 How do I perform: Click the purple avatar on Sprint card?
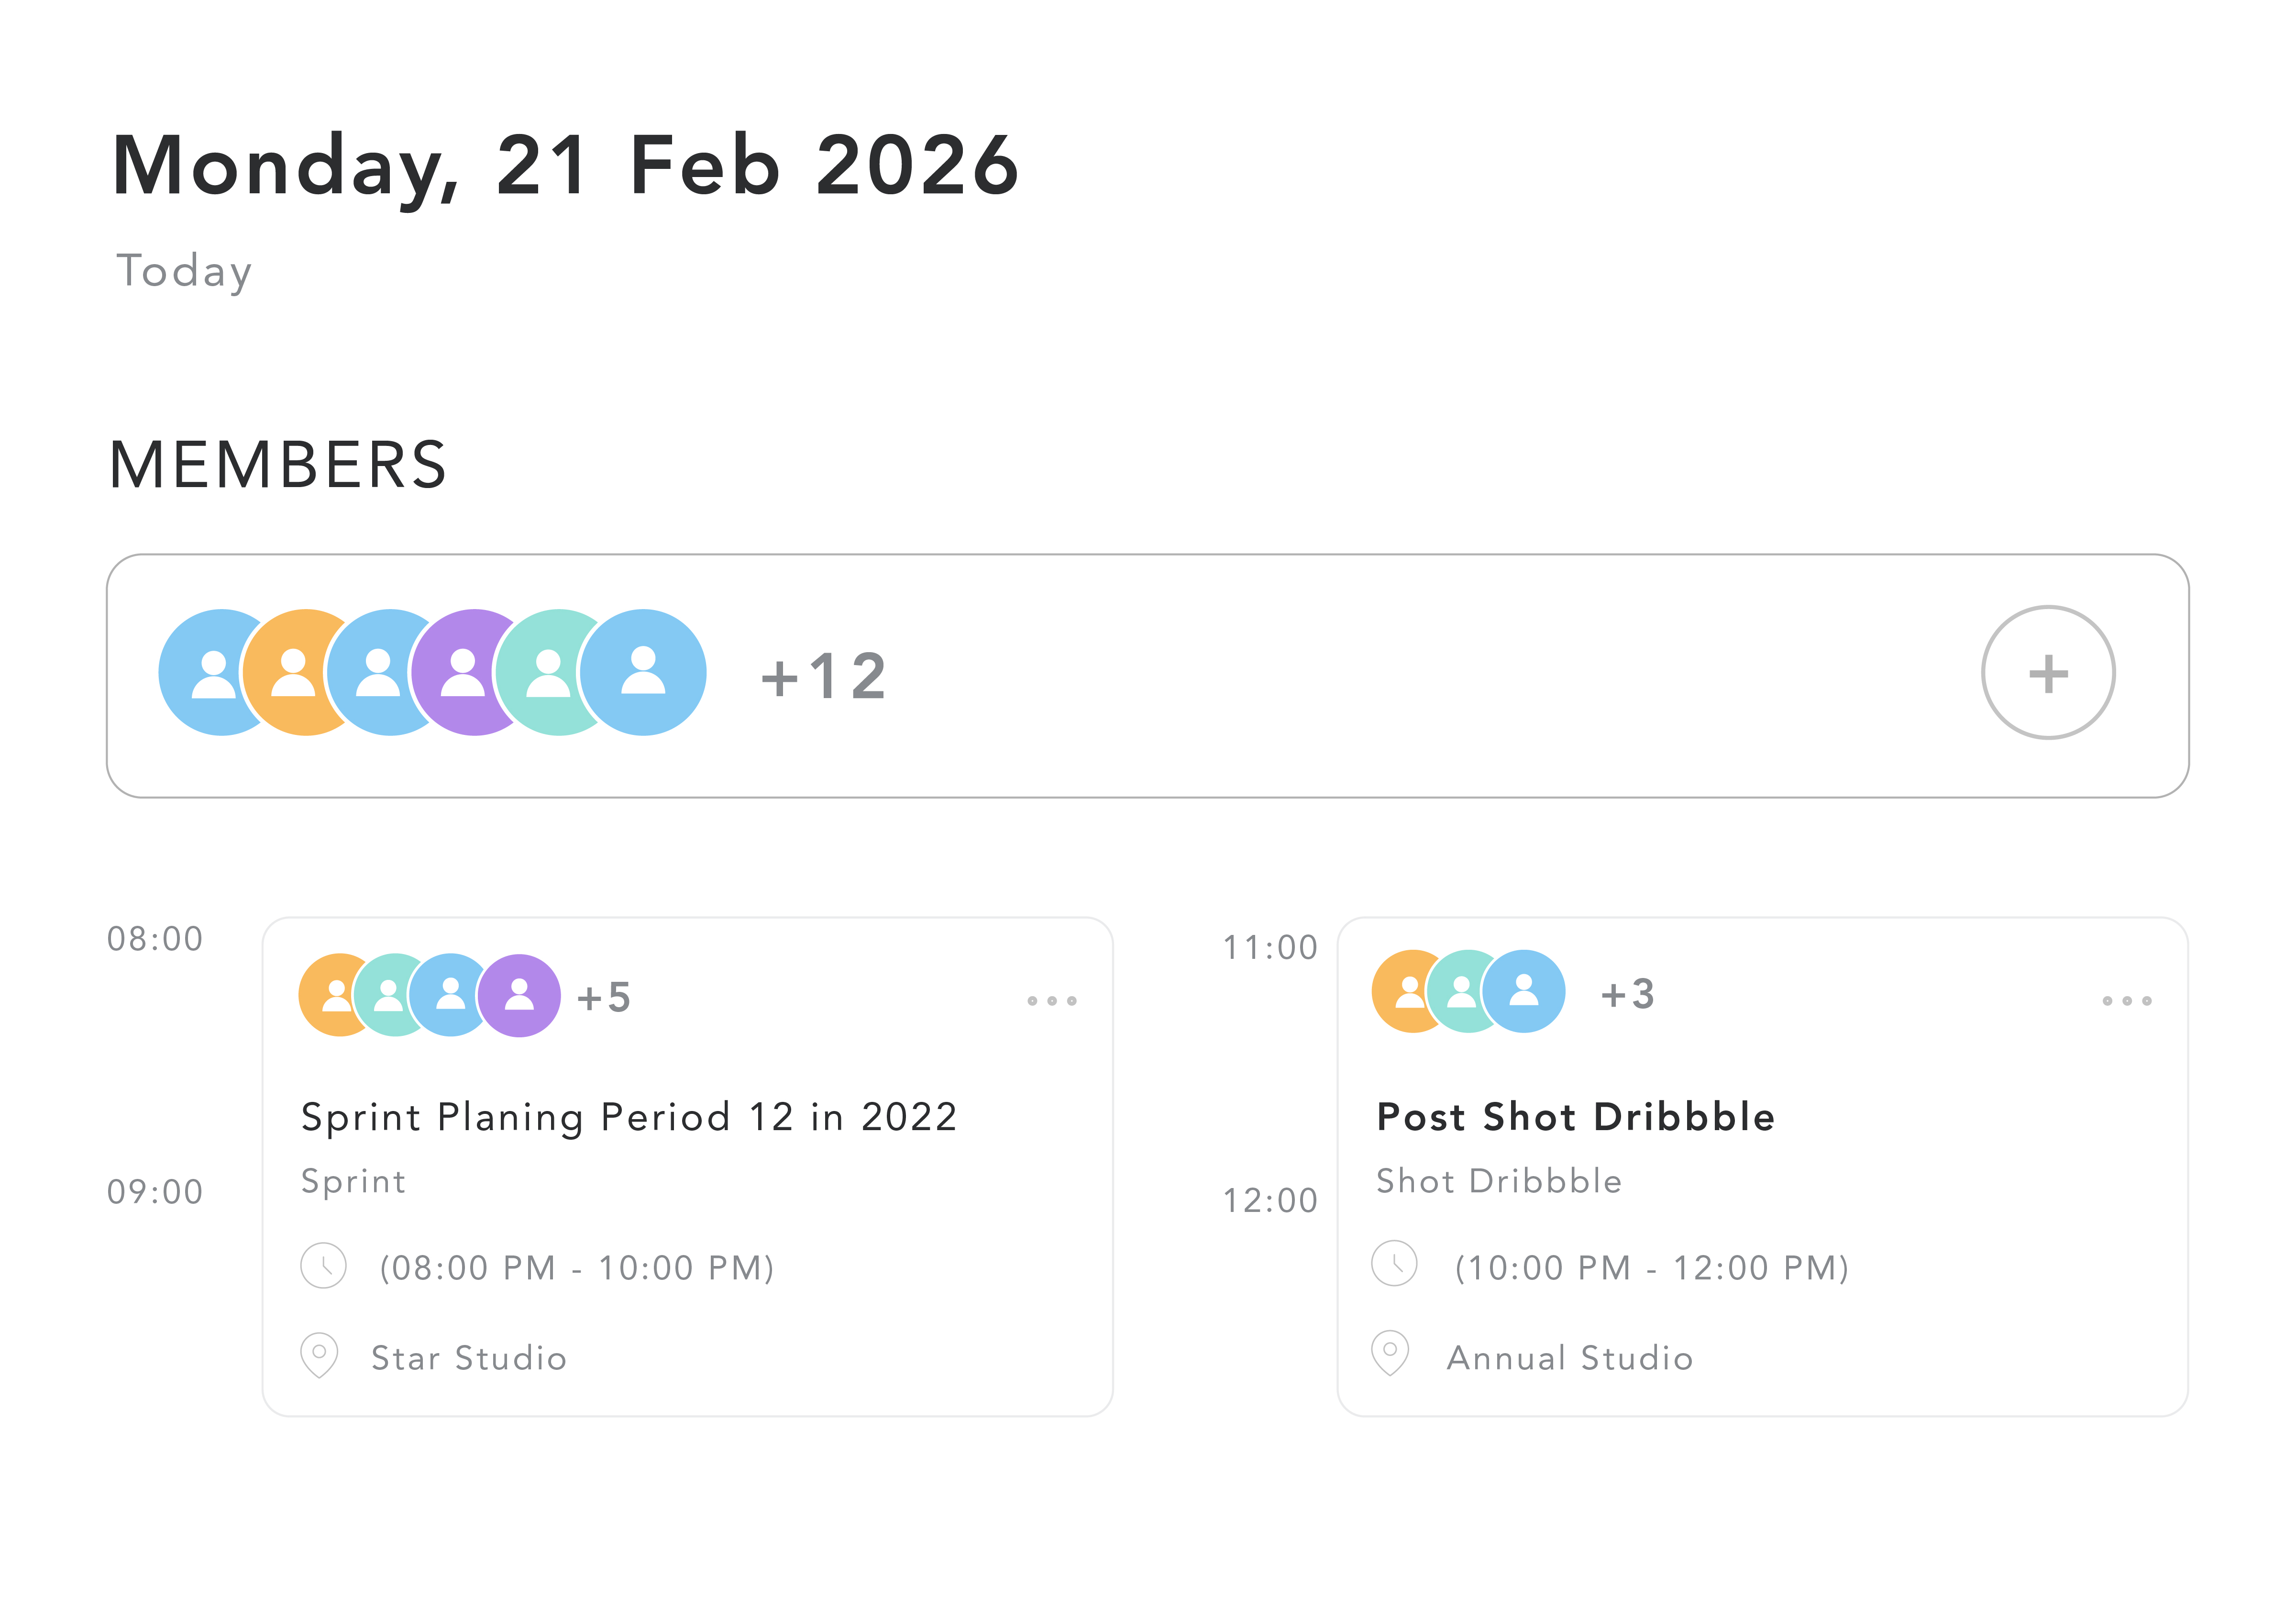point(519,995)
